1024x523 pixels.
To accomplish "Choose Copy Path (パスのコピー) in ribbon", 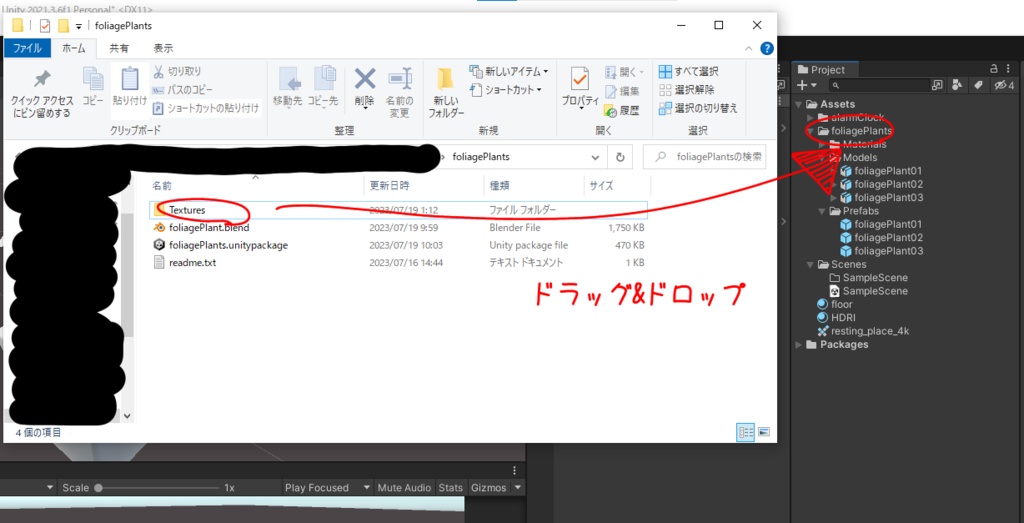I will (x=182, y=89).
